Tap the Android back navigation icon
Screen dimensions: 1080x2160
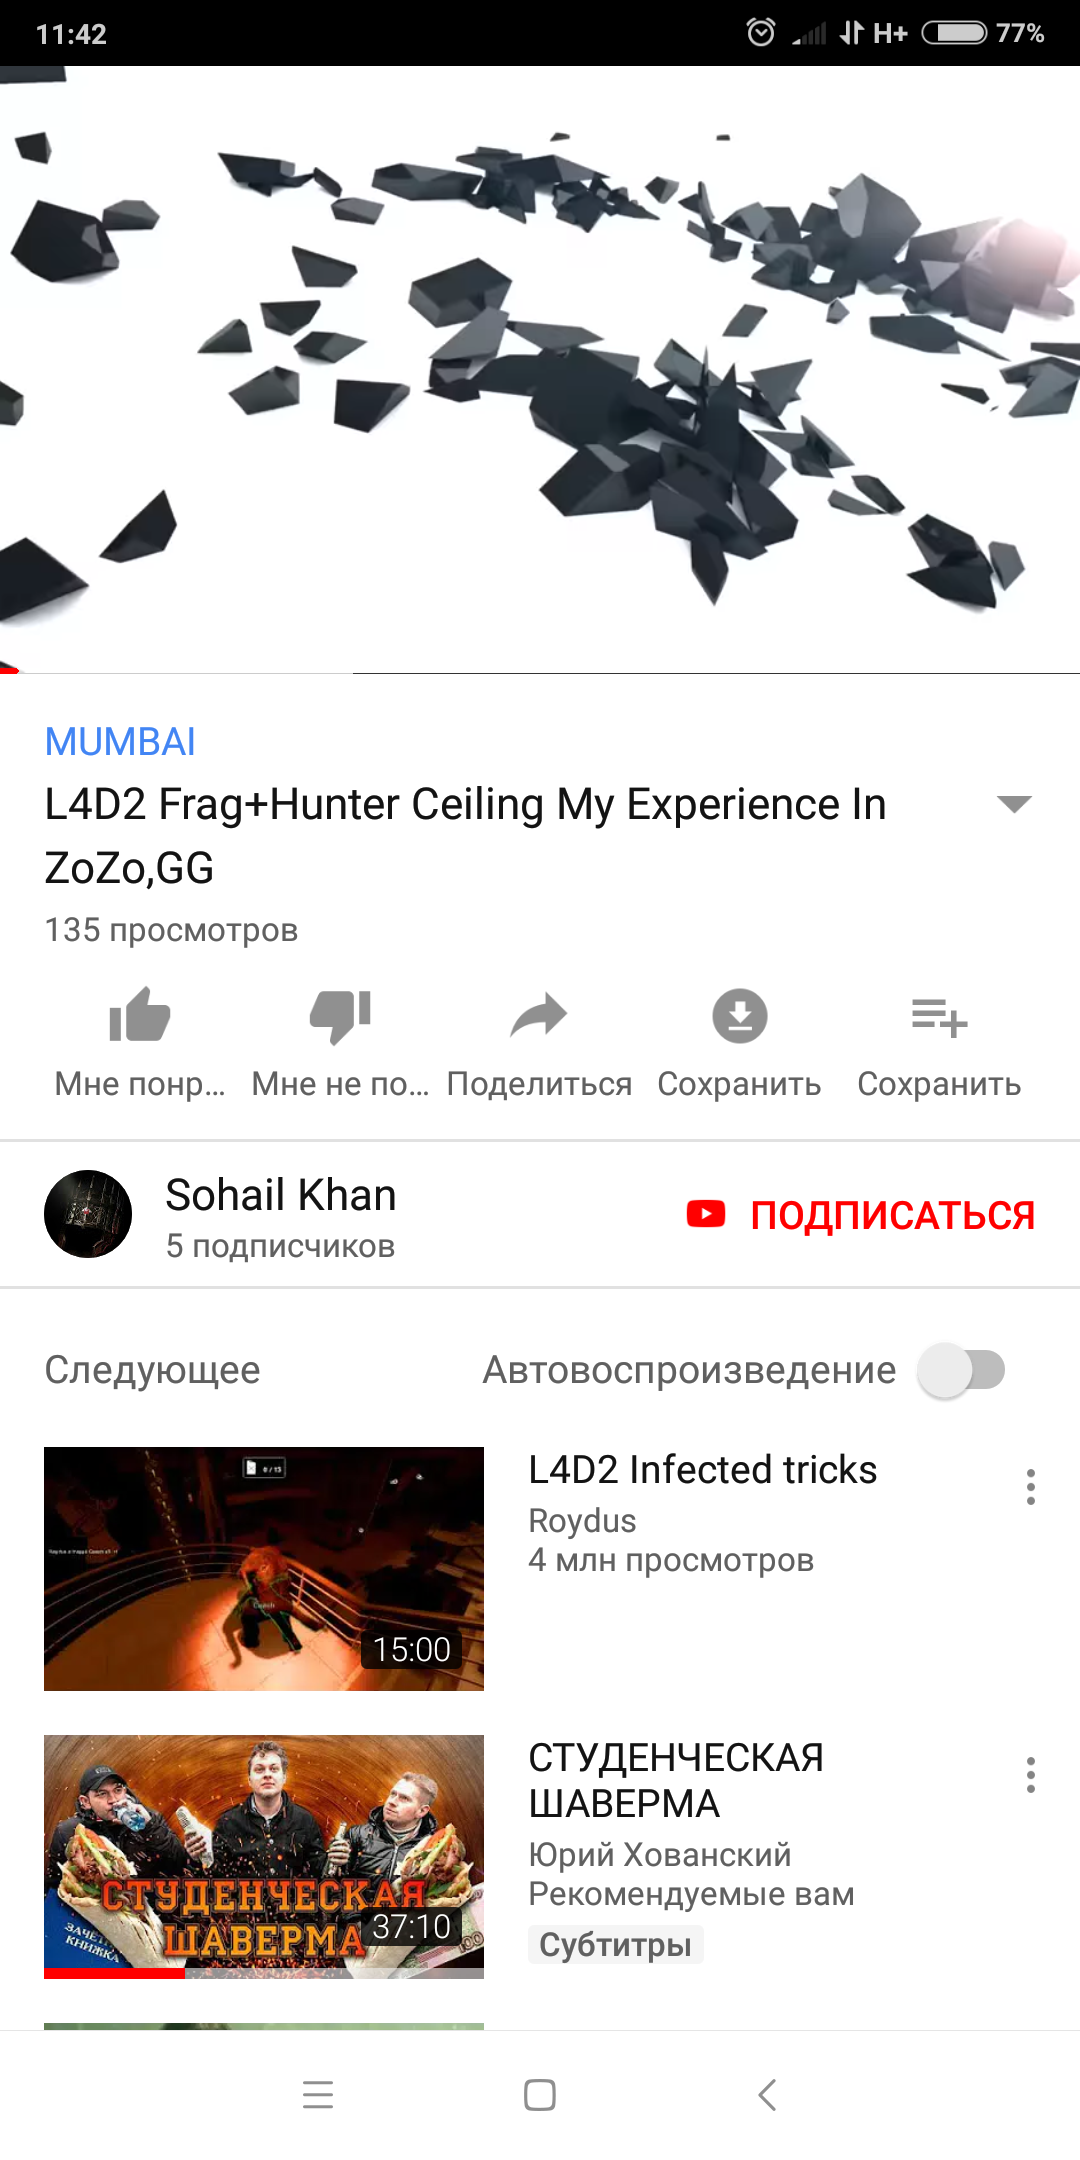767,2095
